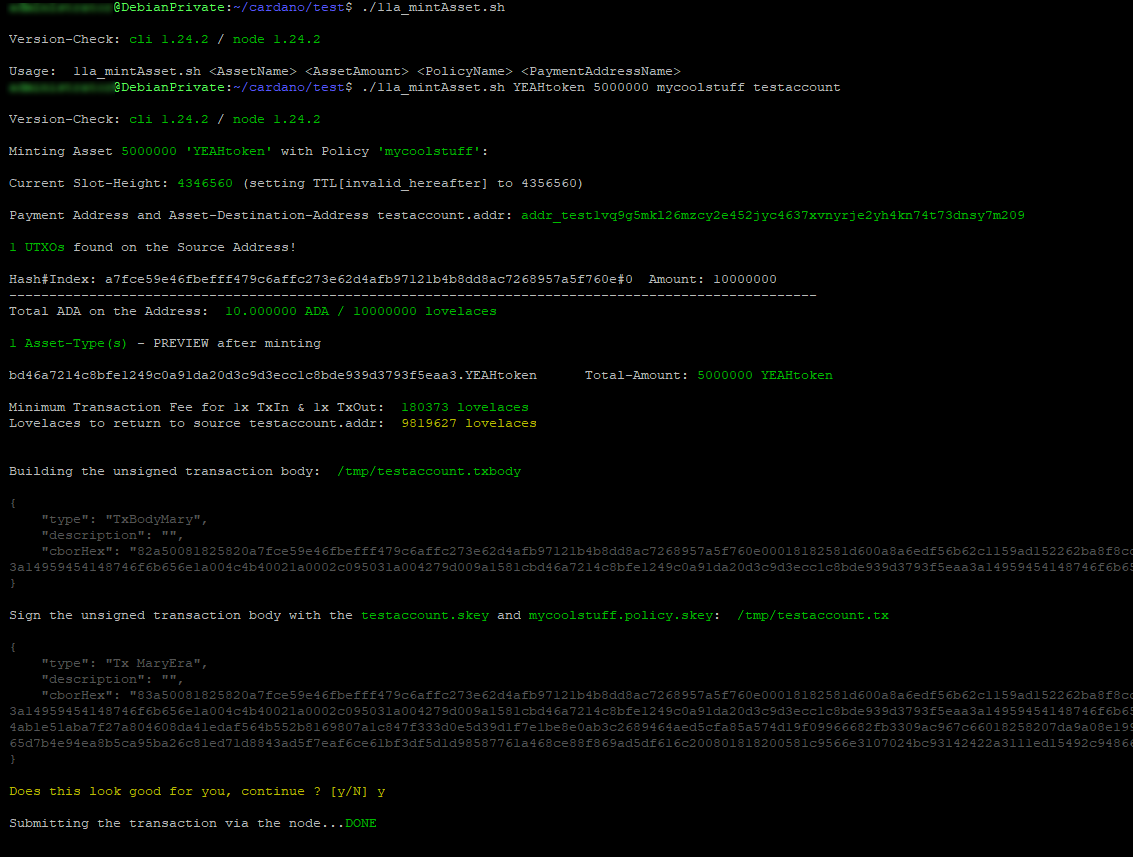Click 'mycoolstuff.policy.skey' file name
The image size is (1133, 857).
click(621, 616)
